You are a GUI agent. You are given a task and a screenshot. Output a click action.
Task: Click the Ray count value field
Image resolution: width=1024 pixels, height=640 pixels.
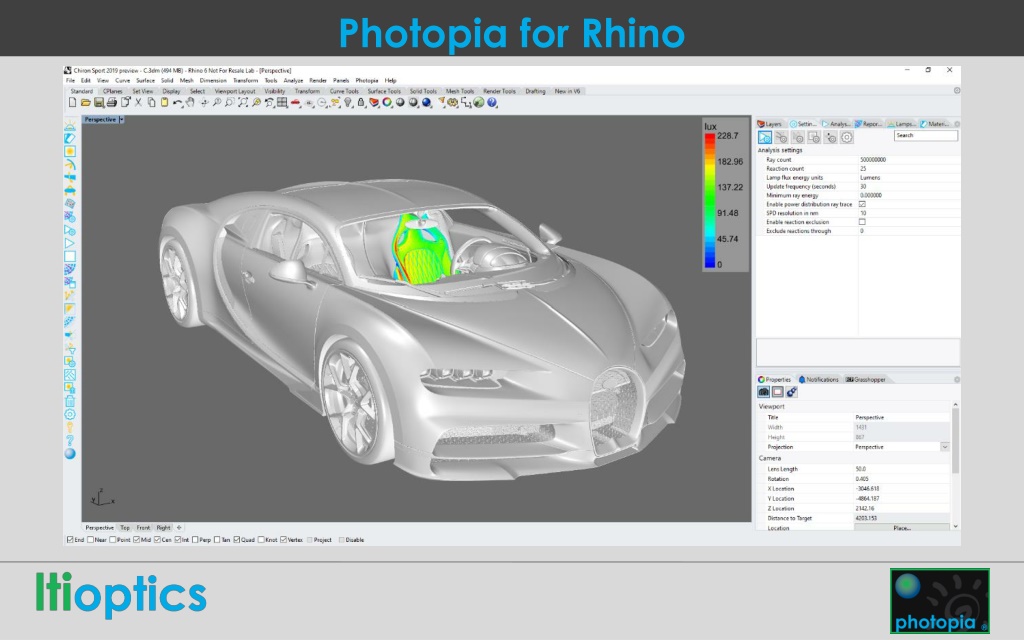click(908, 159)
